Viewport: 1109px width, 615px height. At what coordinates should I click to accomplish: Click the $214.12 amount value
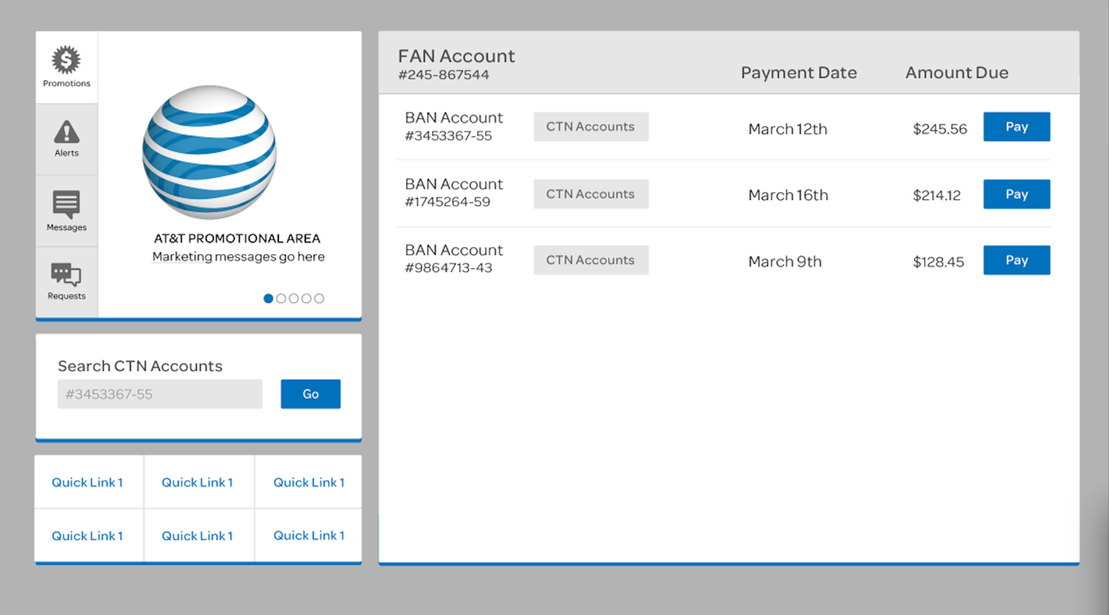[937, 196]
